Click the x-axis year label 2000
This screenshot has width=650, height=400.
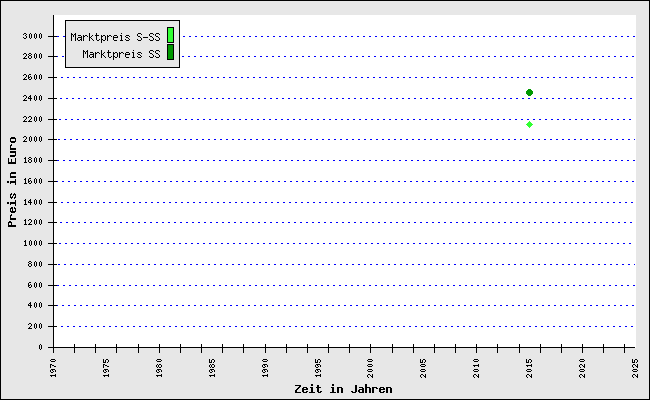(x=371, y=368)
